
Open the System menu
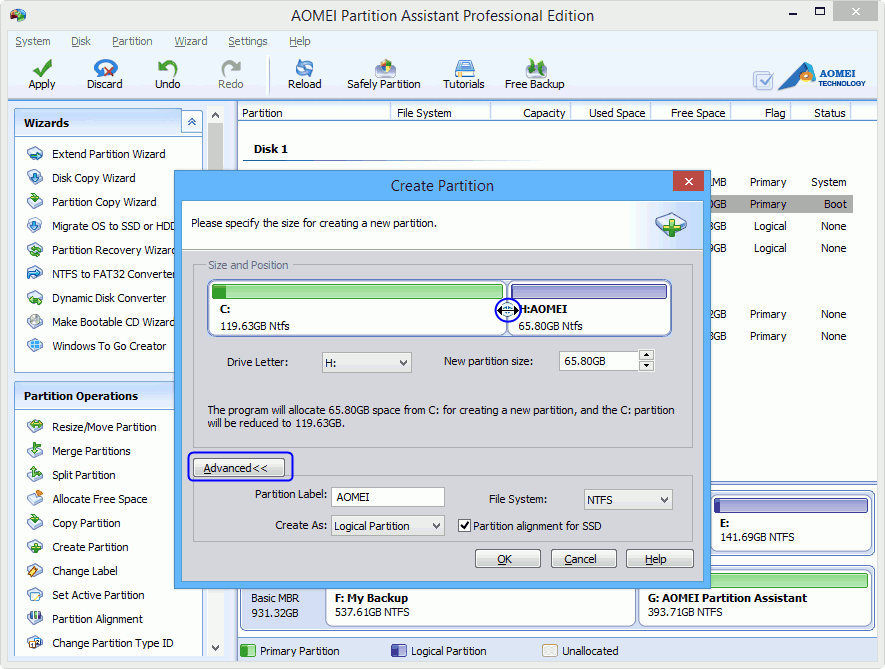[33, 41]
